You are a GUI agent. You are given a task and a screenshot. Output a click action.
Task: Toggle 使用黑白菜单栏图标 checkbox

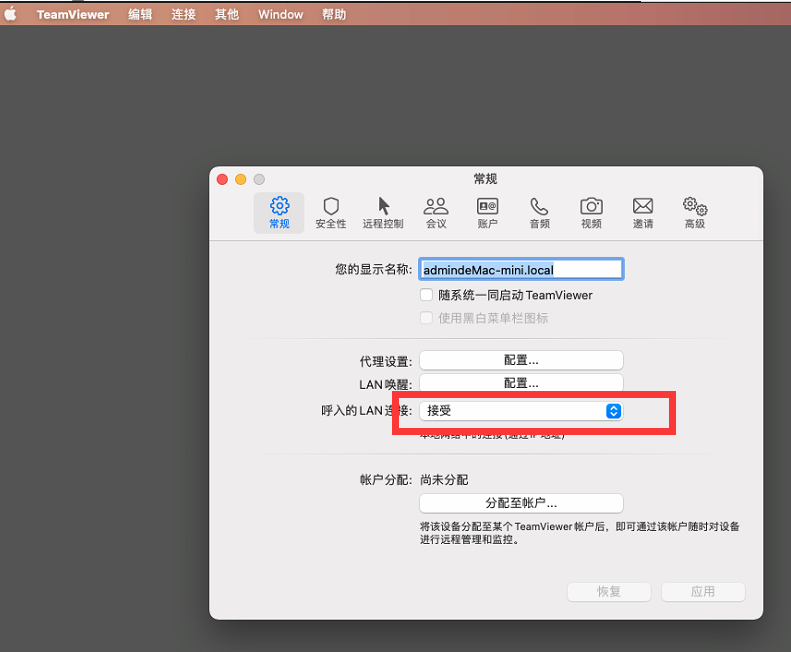[426, 317]
